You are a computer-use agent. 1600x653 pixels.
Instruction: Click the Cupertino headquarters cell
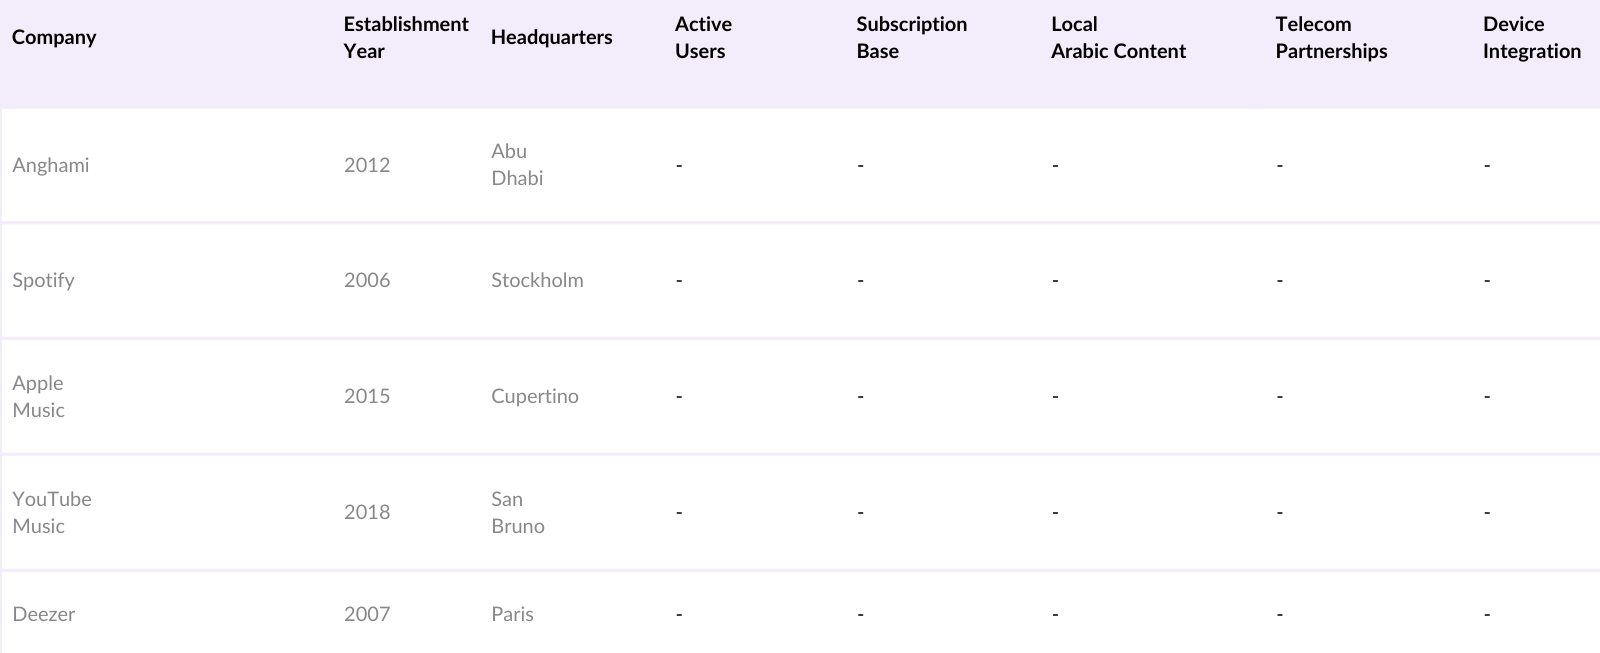pos(535,396)
